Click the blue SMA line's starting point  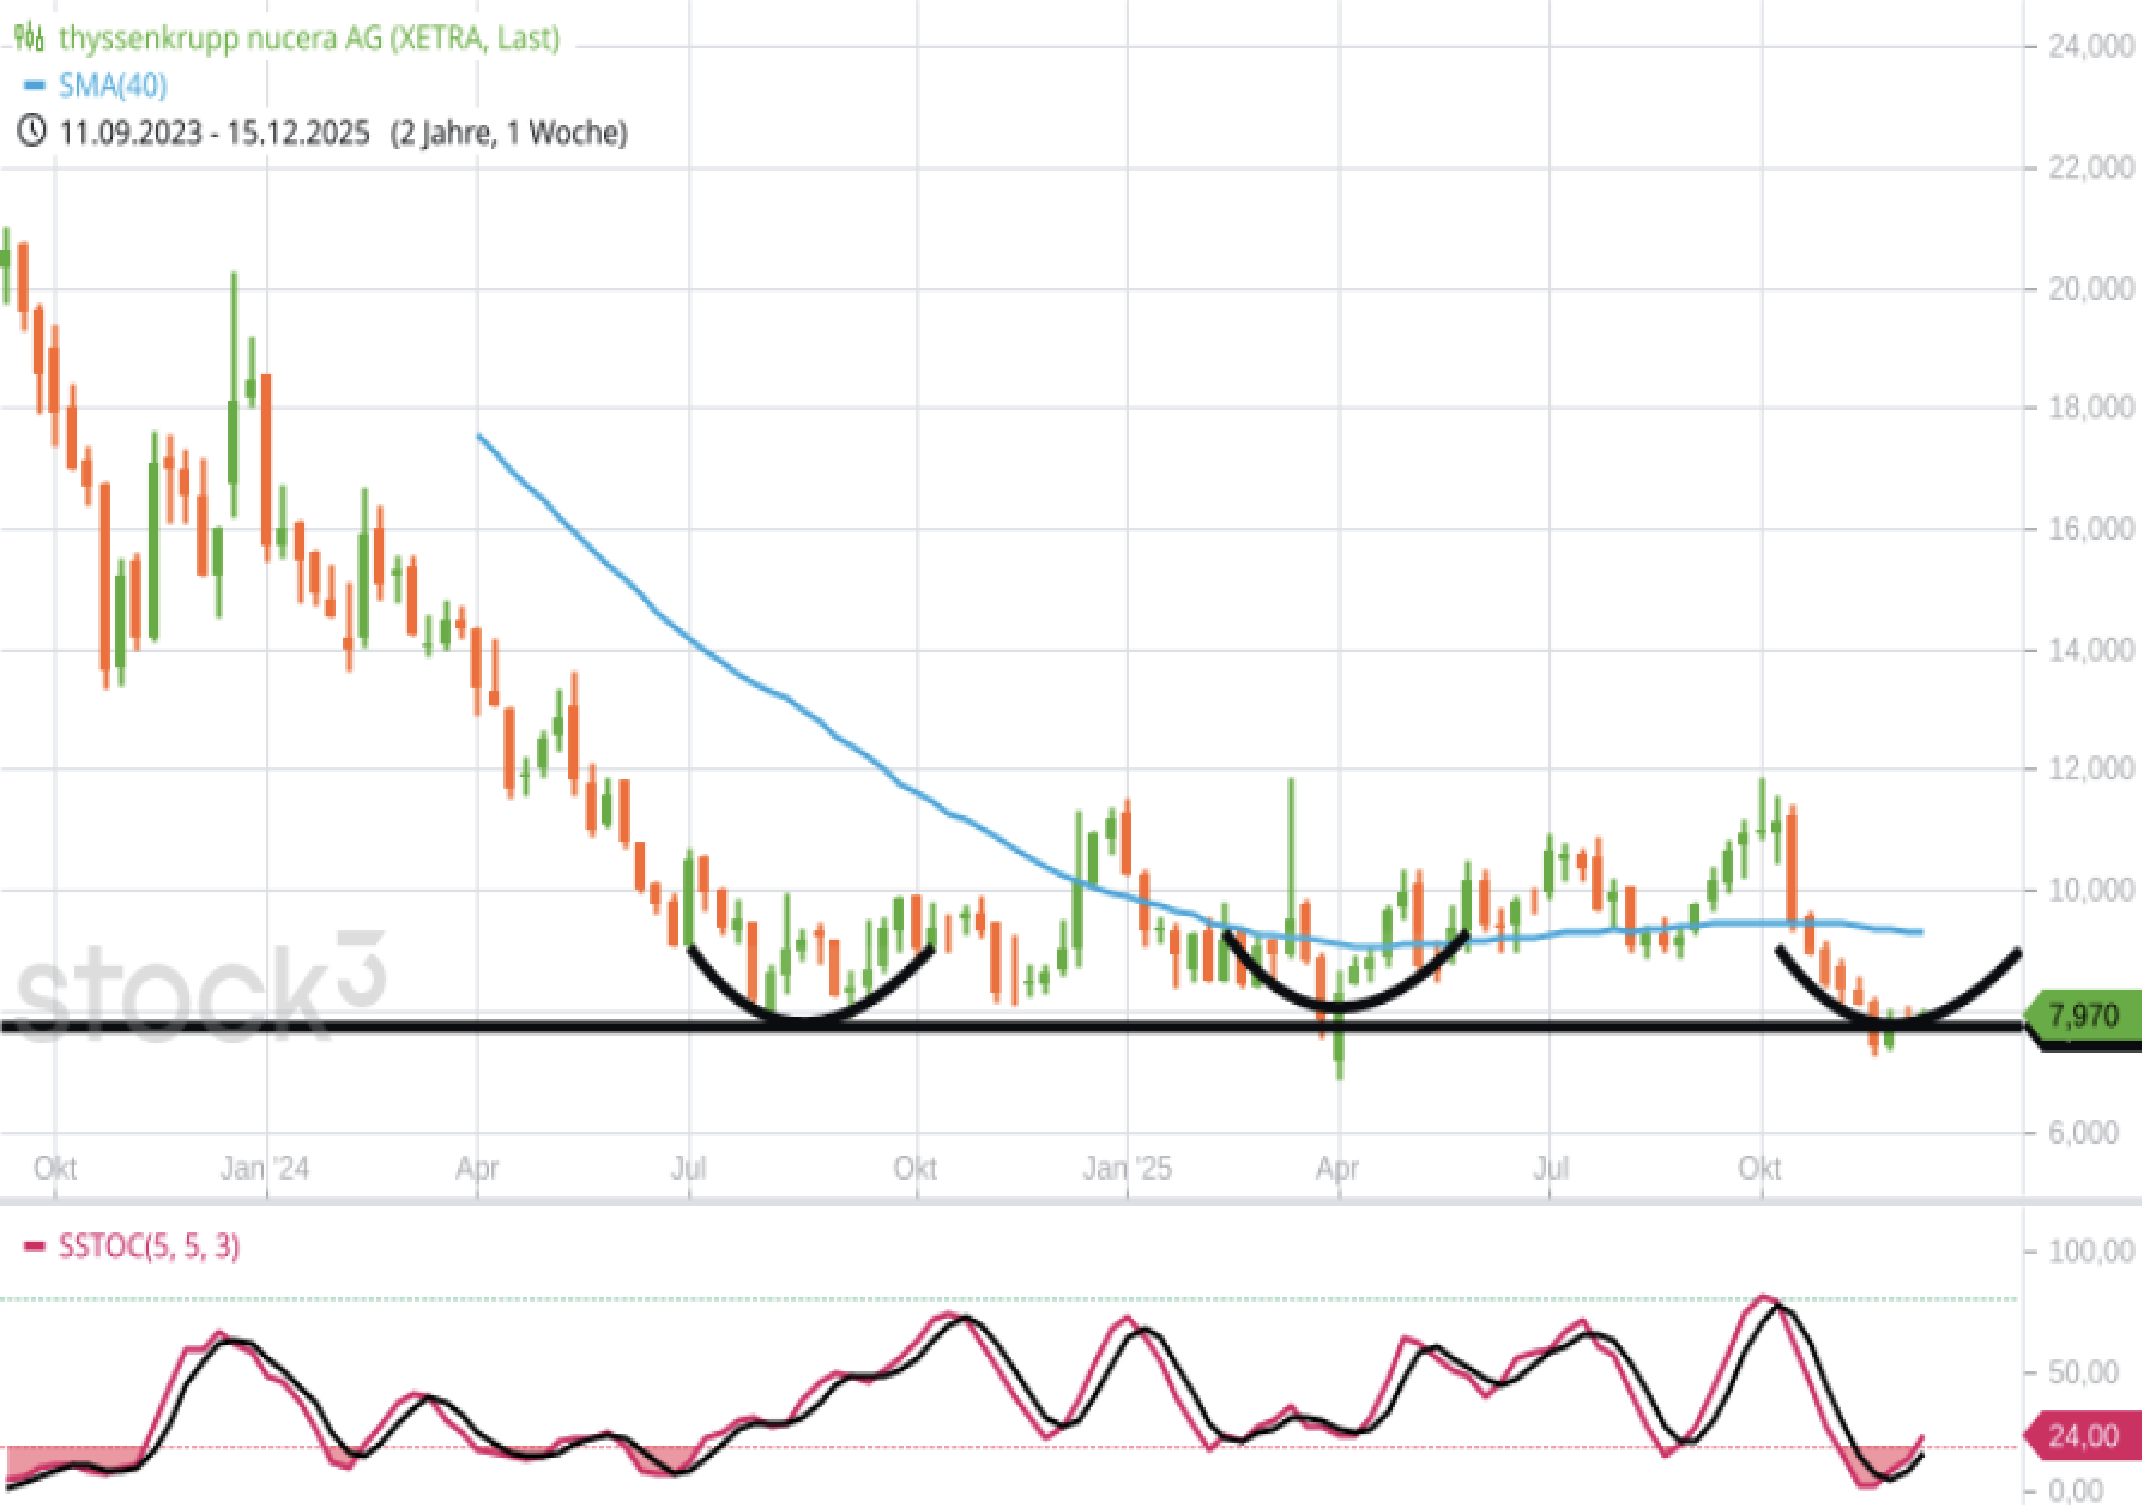[480, 436]
